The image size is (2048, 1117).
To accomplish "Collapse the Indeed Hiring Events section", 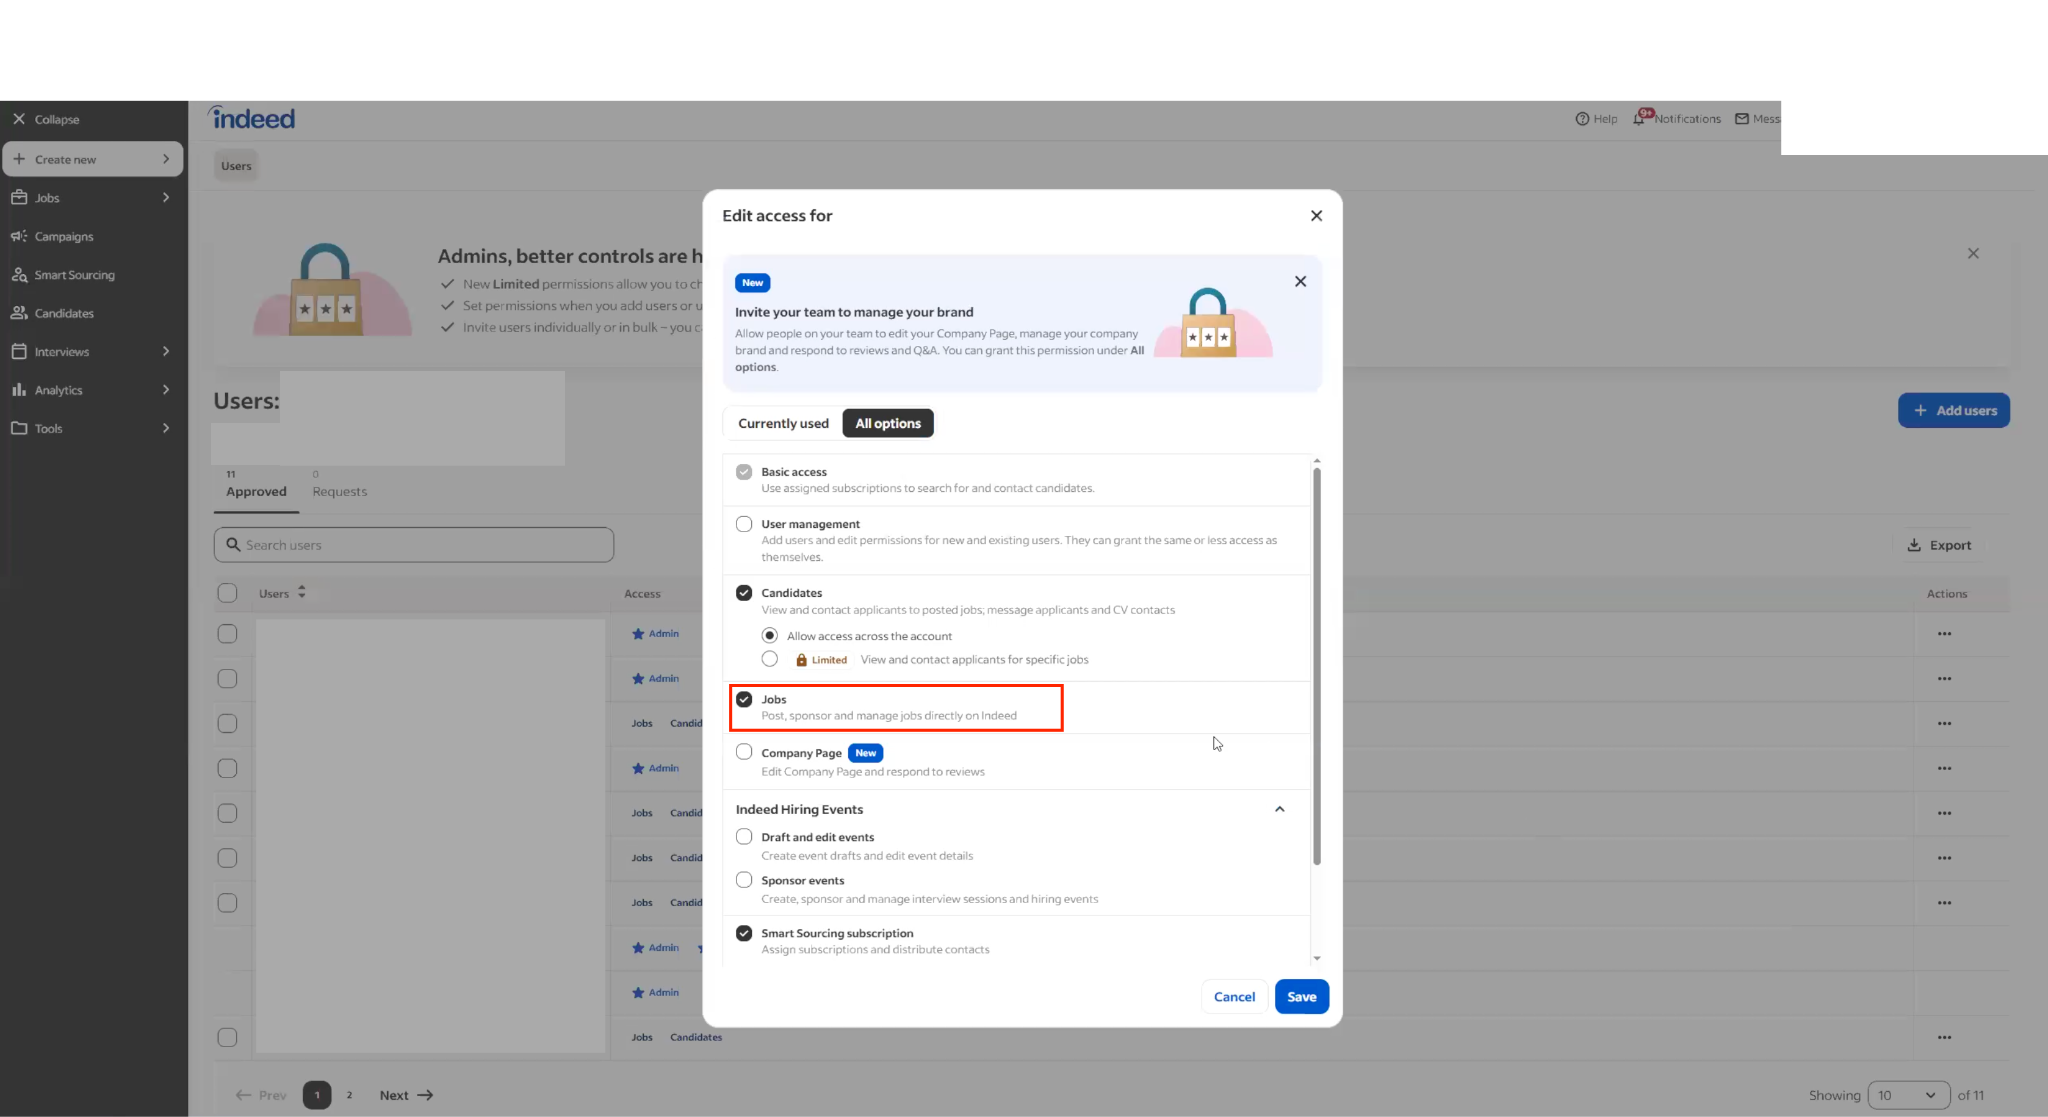I will coord(1279,809).
